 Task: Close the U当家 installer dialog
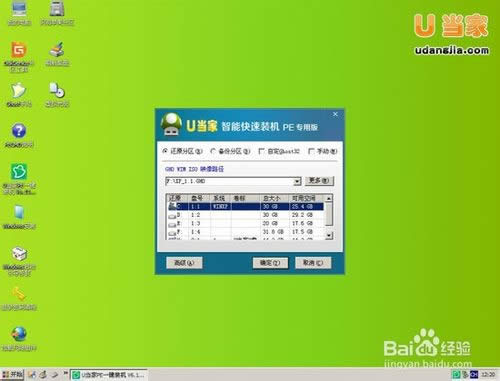click(x=335, y=114)
